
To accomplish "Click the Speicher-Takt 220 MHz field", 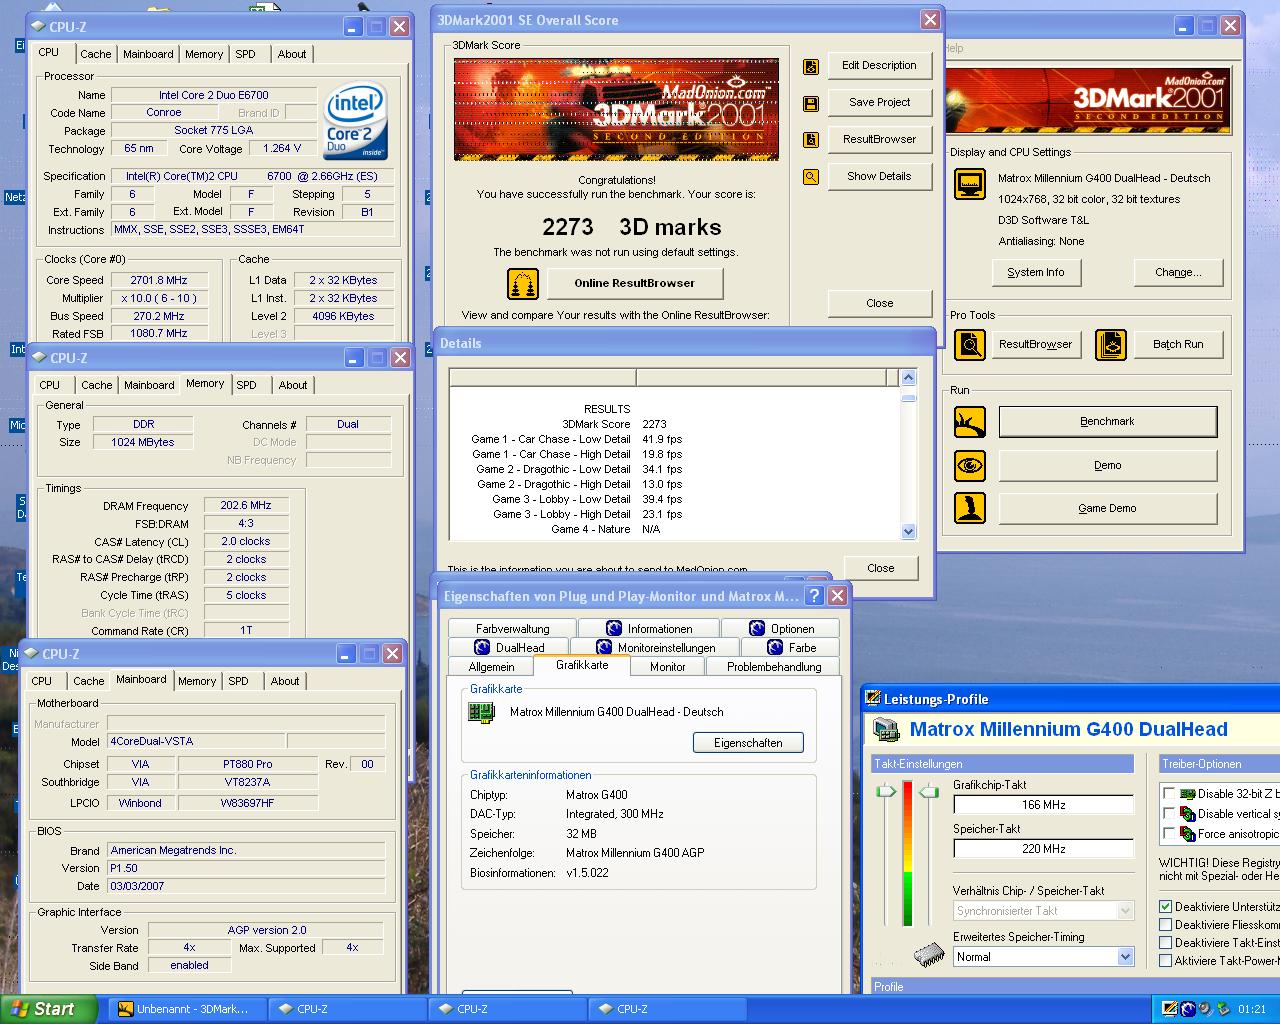I will pyautogui.click(x=1043, y=849).
